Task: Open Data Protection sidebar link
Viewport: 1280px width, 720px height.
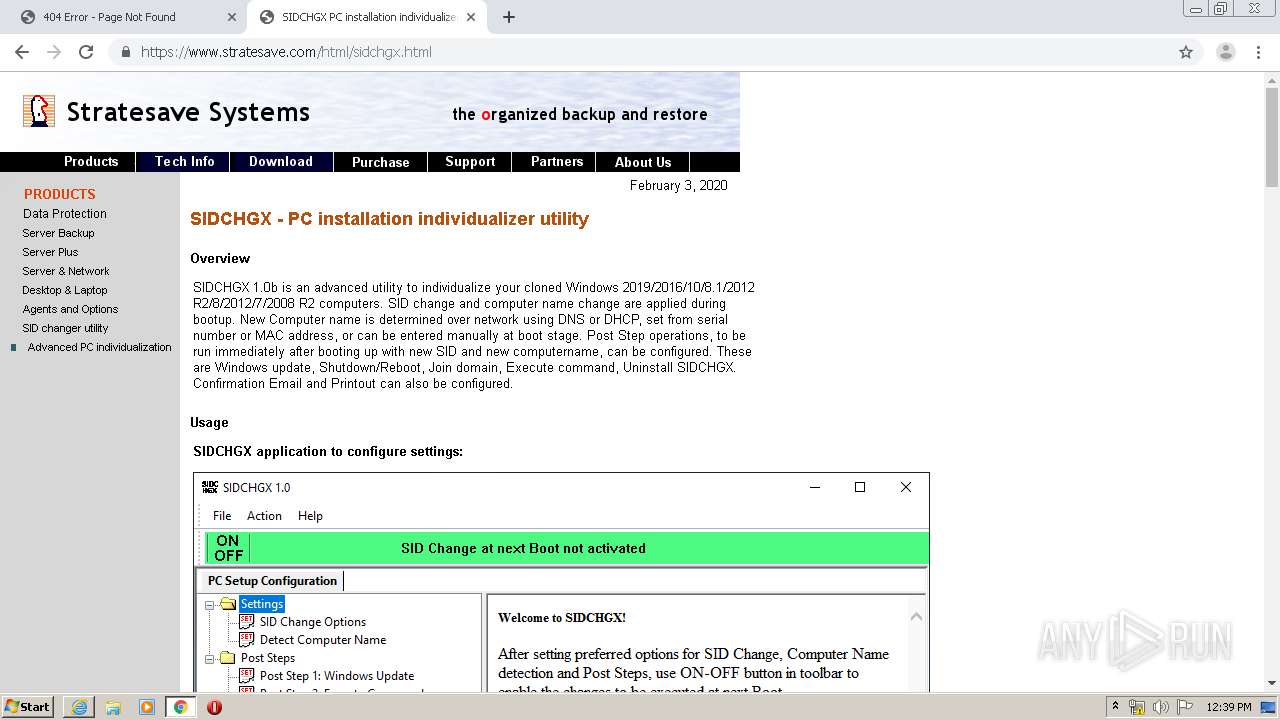Action: [x=65, y=214]
